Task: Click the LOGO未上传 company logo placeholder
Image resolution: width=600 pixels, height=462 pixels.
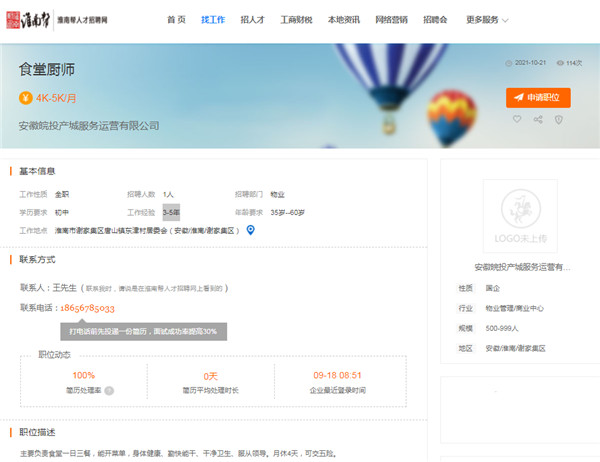Action: click(520, 216)
